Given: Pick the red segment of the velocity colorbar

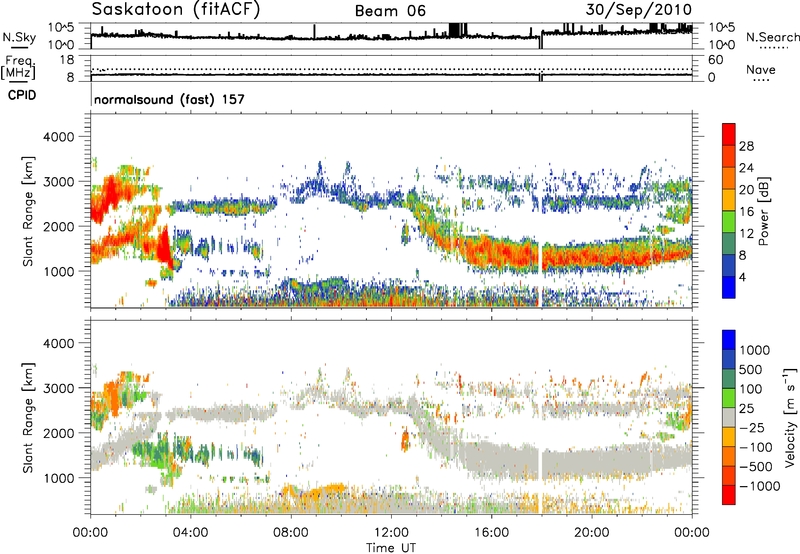Looking at the screenshot, I should [x=729, y=495].
